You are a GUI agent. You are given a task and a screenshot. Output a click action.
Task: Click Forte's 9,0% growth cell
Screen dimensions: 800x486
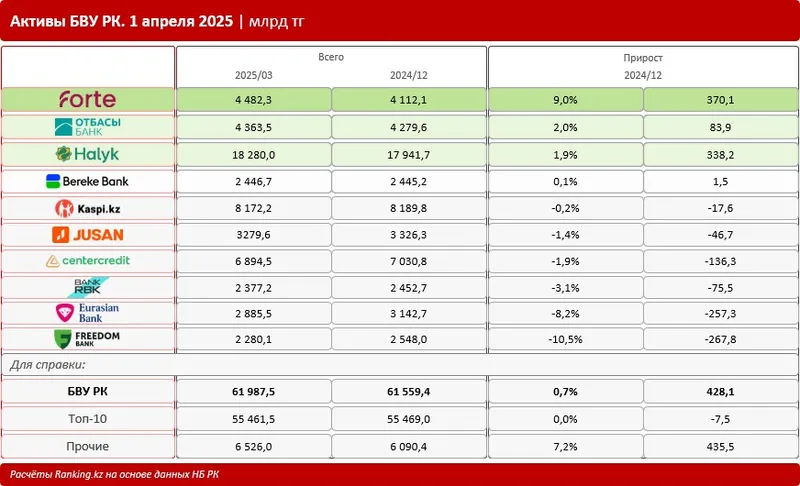565,99
